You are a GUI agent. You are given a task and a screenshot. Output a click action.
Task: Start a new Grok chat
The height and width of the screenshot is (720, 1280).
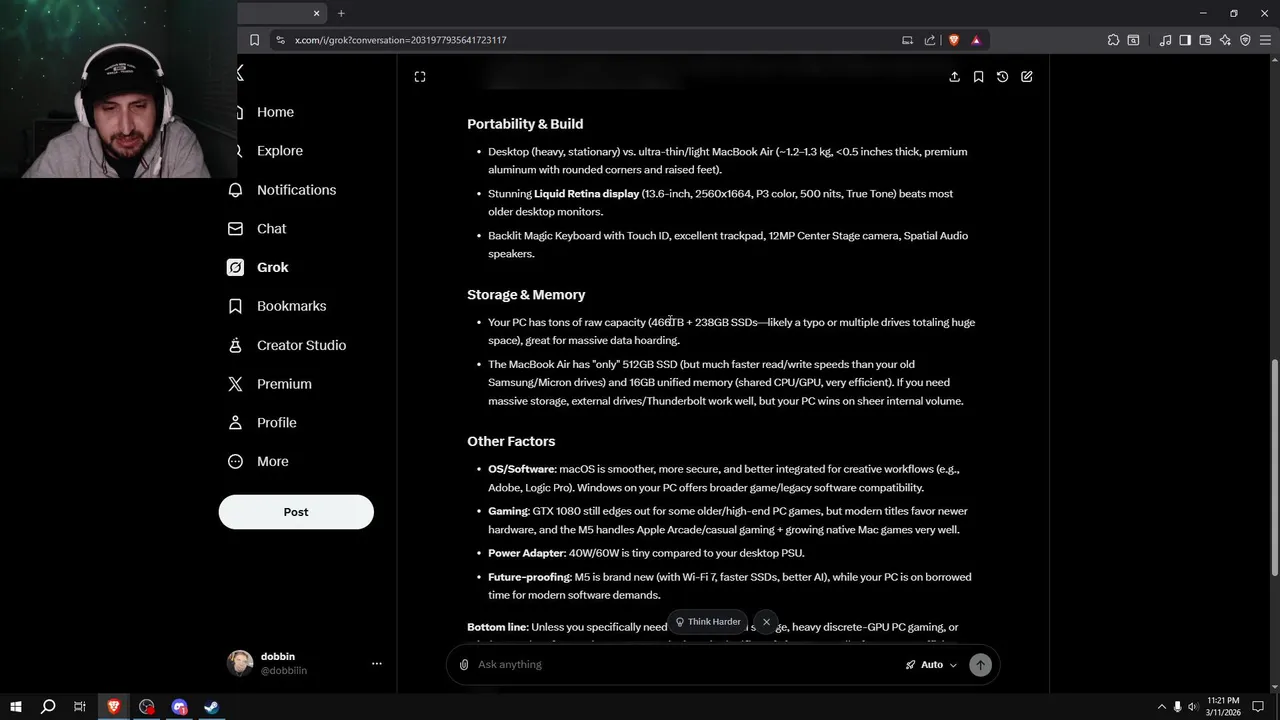click(1027, 77)
